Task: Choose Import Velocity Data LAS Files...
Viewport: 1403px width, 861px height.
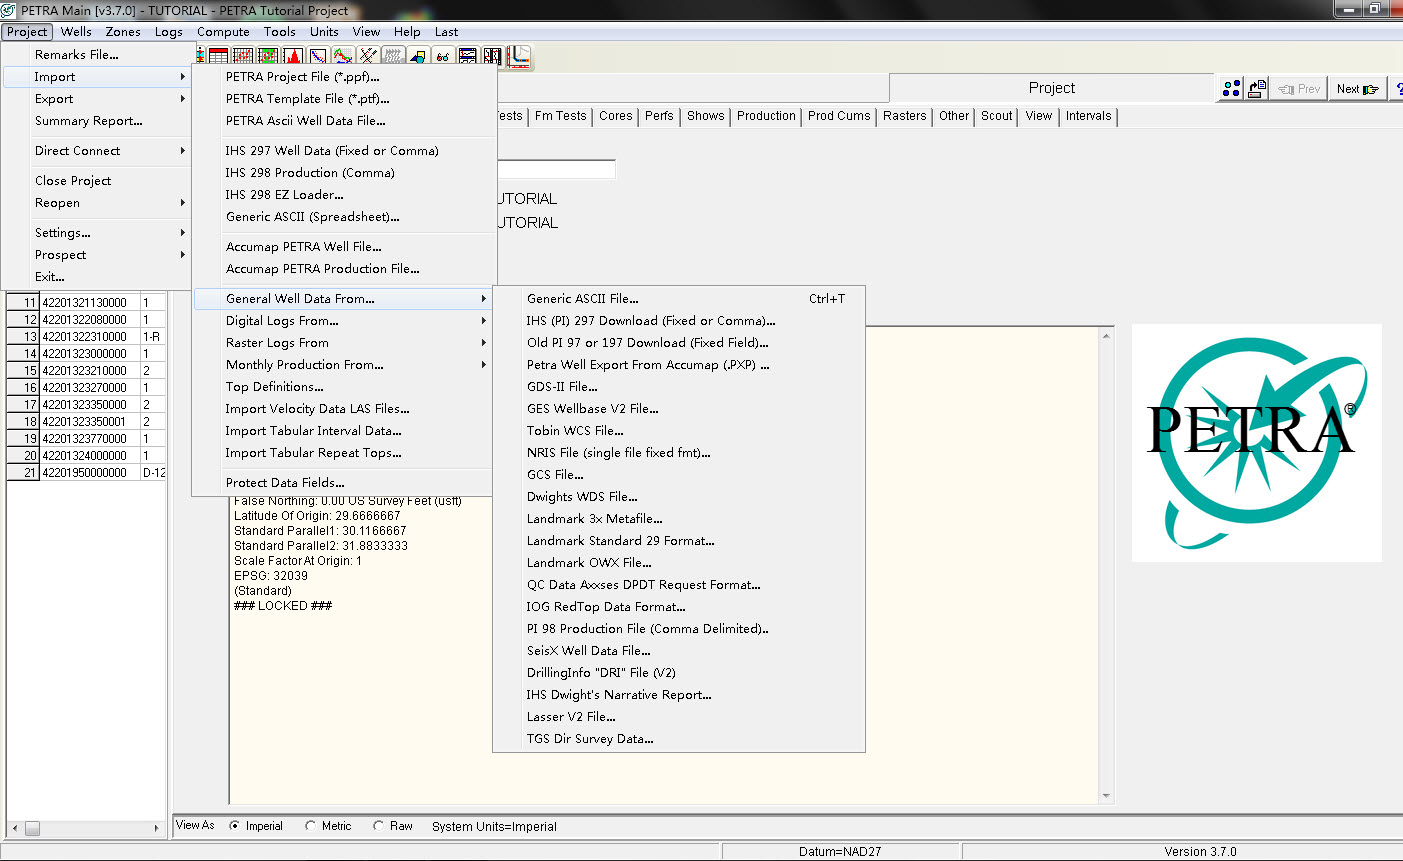Action: (x=344, y=409)
